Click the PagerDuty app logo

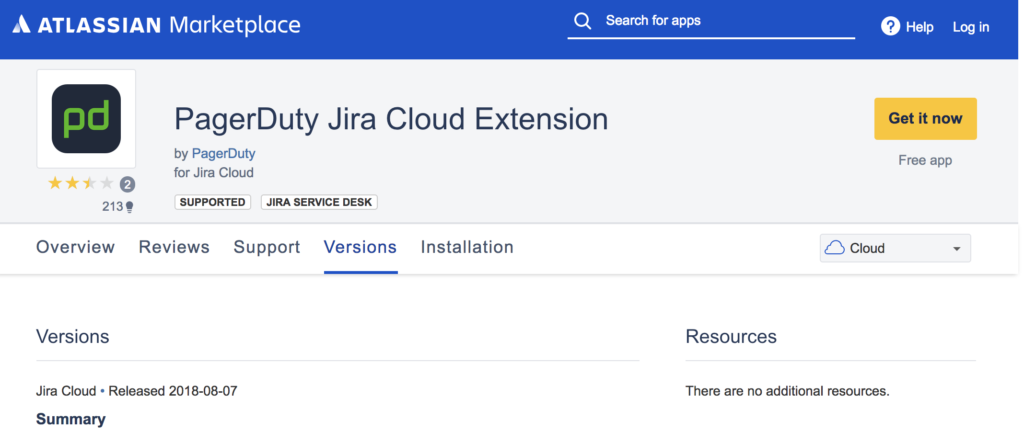point(86,119)
